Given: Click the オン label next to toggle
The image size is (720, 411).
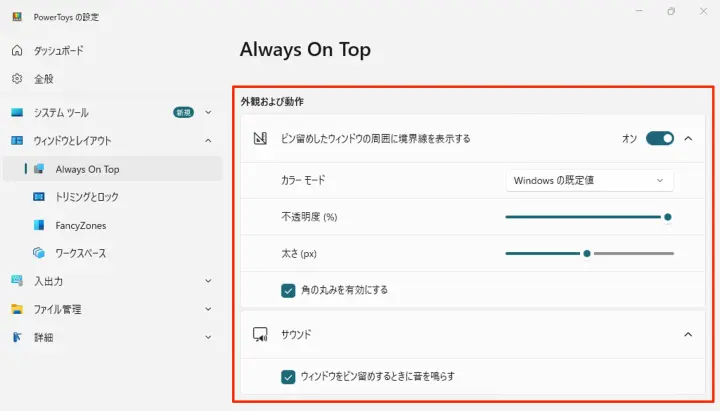Looking at the screenshot, I should coord(629,138).
